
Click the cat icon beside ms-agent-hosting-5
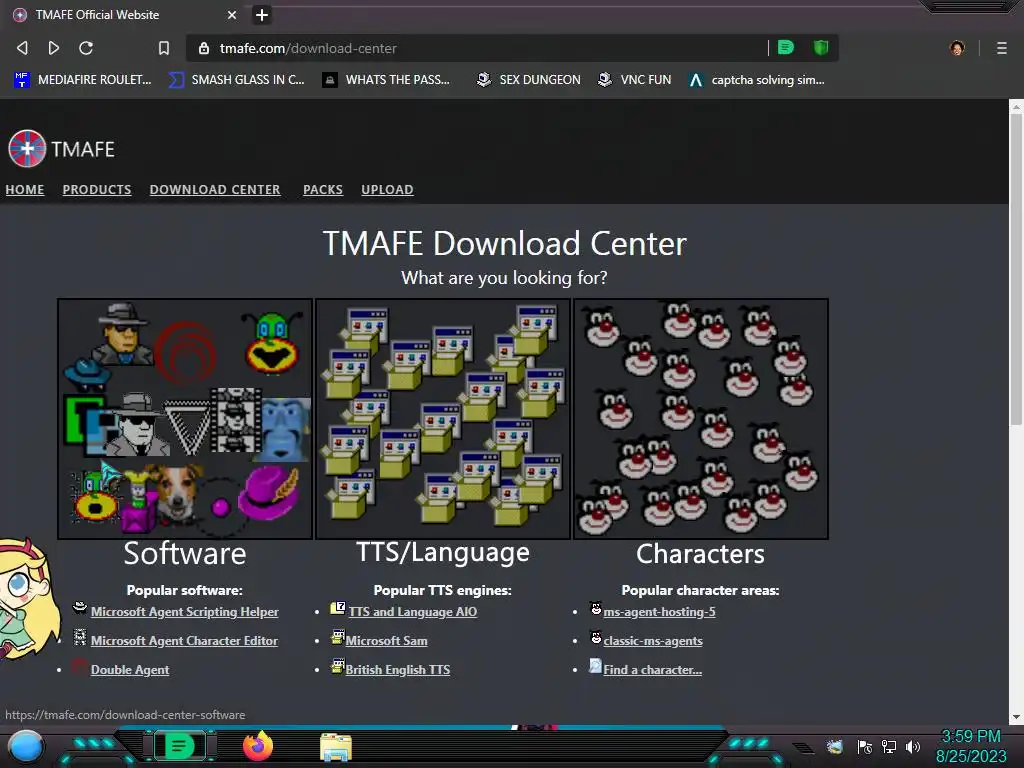click(596, 608)
